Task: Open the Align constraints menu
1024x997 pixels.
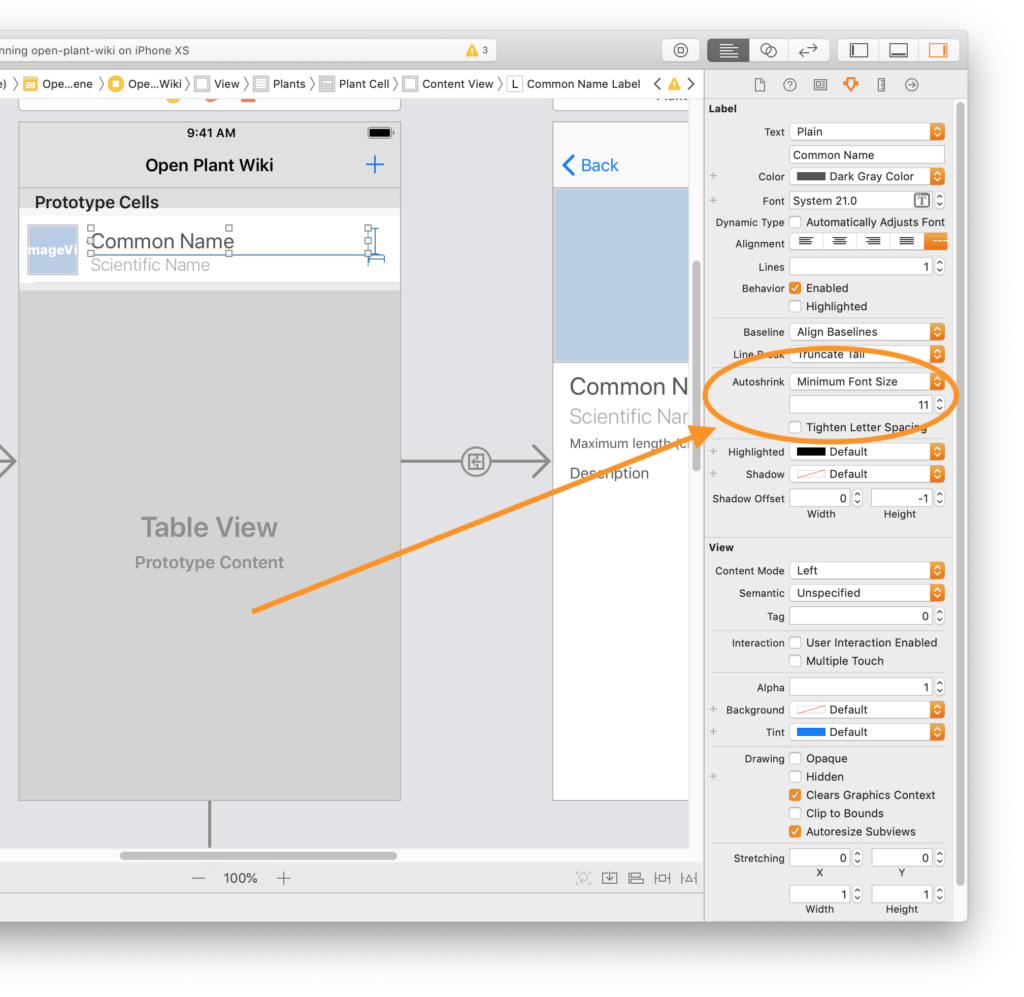Action: (x=636, y=878)
